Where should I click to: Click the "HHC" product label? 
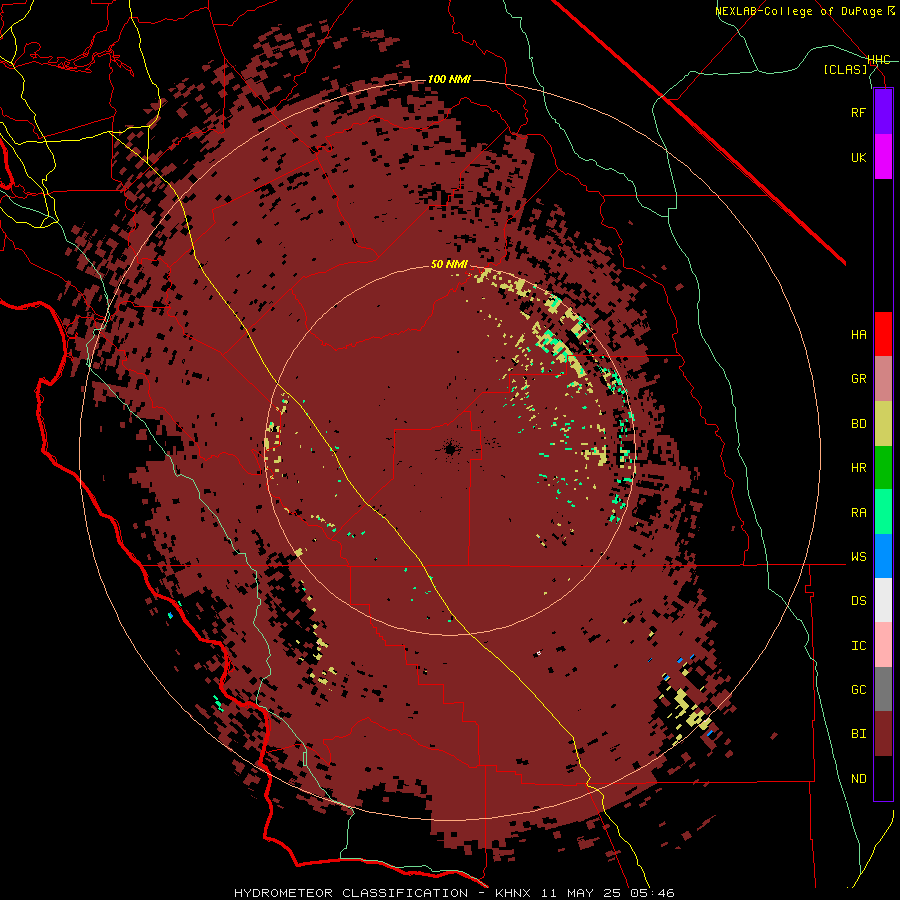point(879,60)
